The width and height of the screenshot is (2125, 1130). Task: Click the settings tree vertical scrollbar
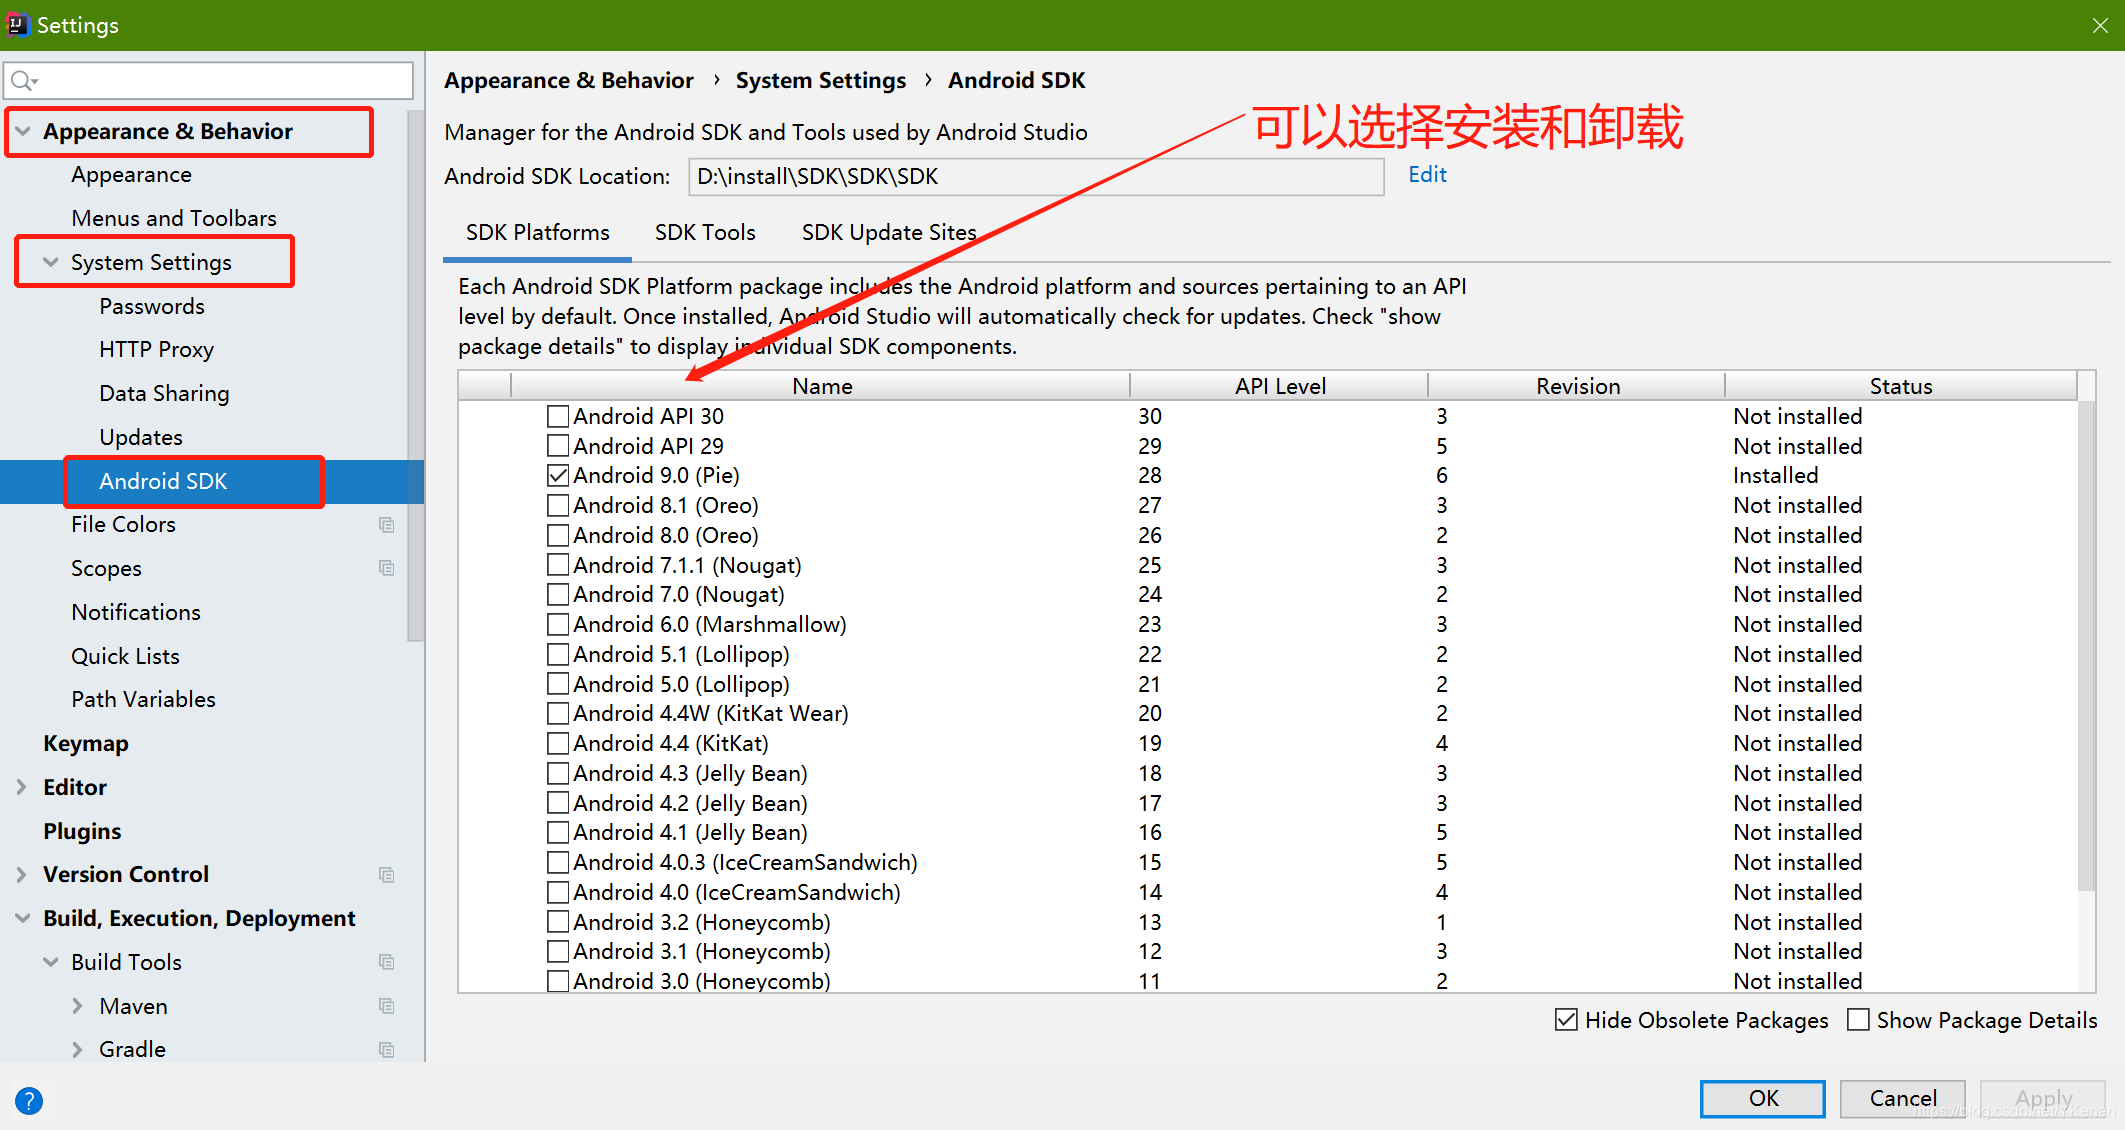tap(416, 375)
